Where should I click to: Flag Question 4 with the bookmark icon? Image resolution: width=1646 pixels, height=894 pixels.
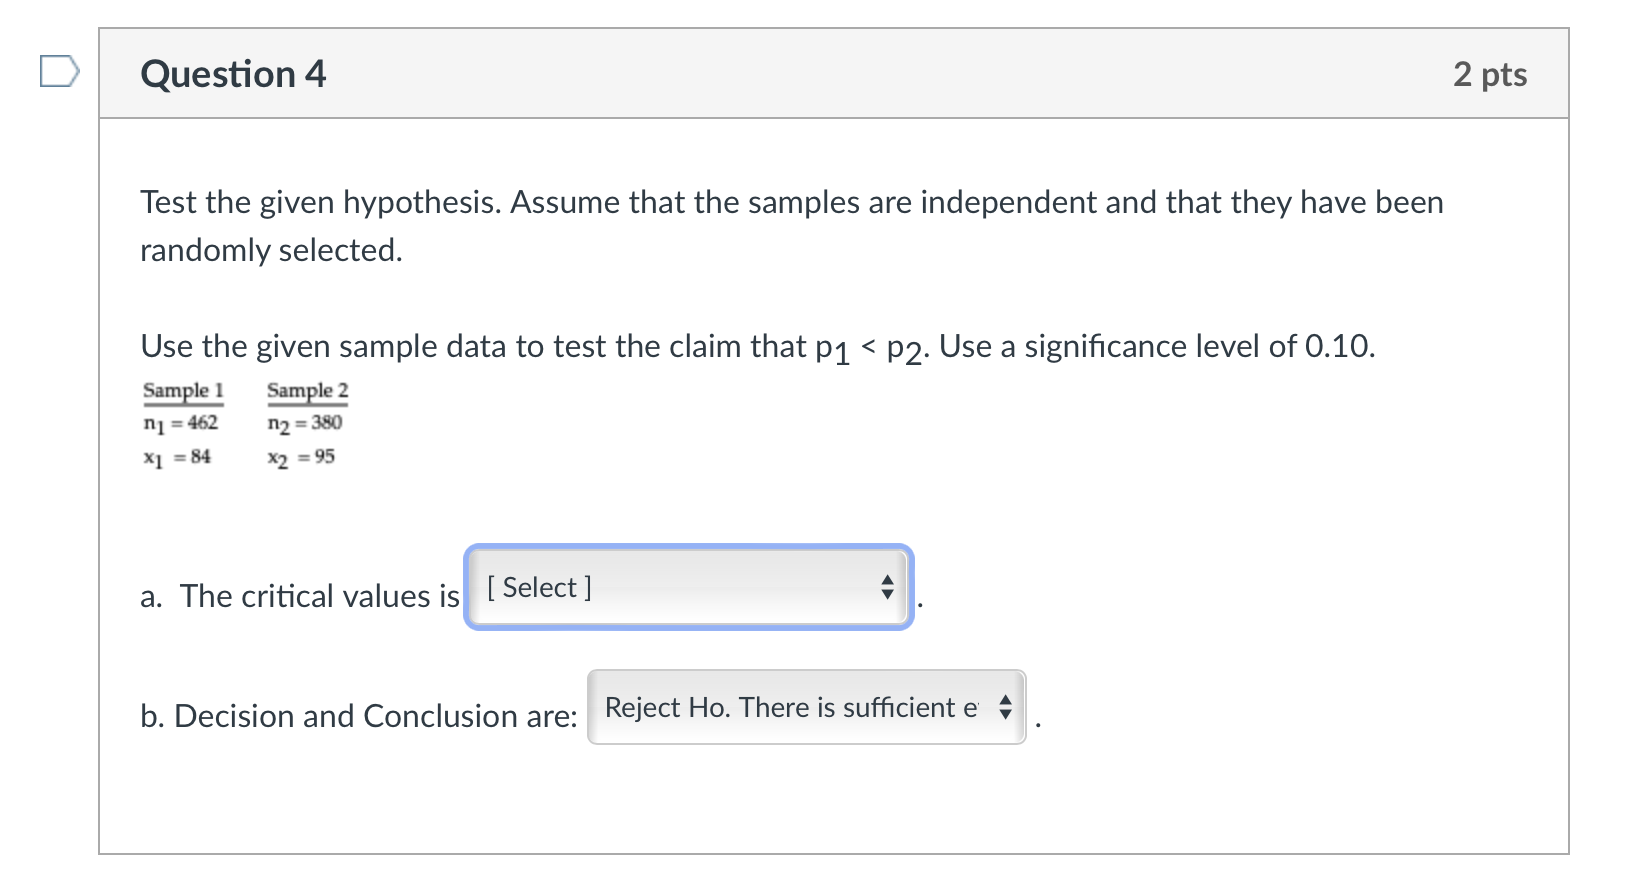tap(59, 72)
